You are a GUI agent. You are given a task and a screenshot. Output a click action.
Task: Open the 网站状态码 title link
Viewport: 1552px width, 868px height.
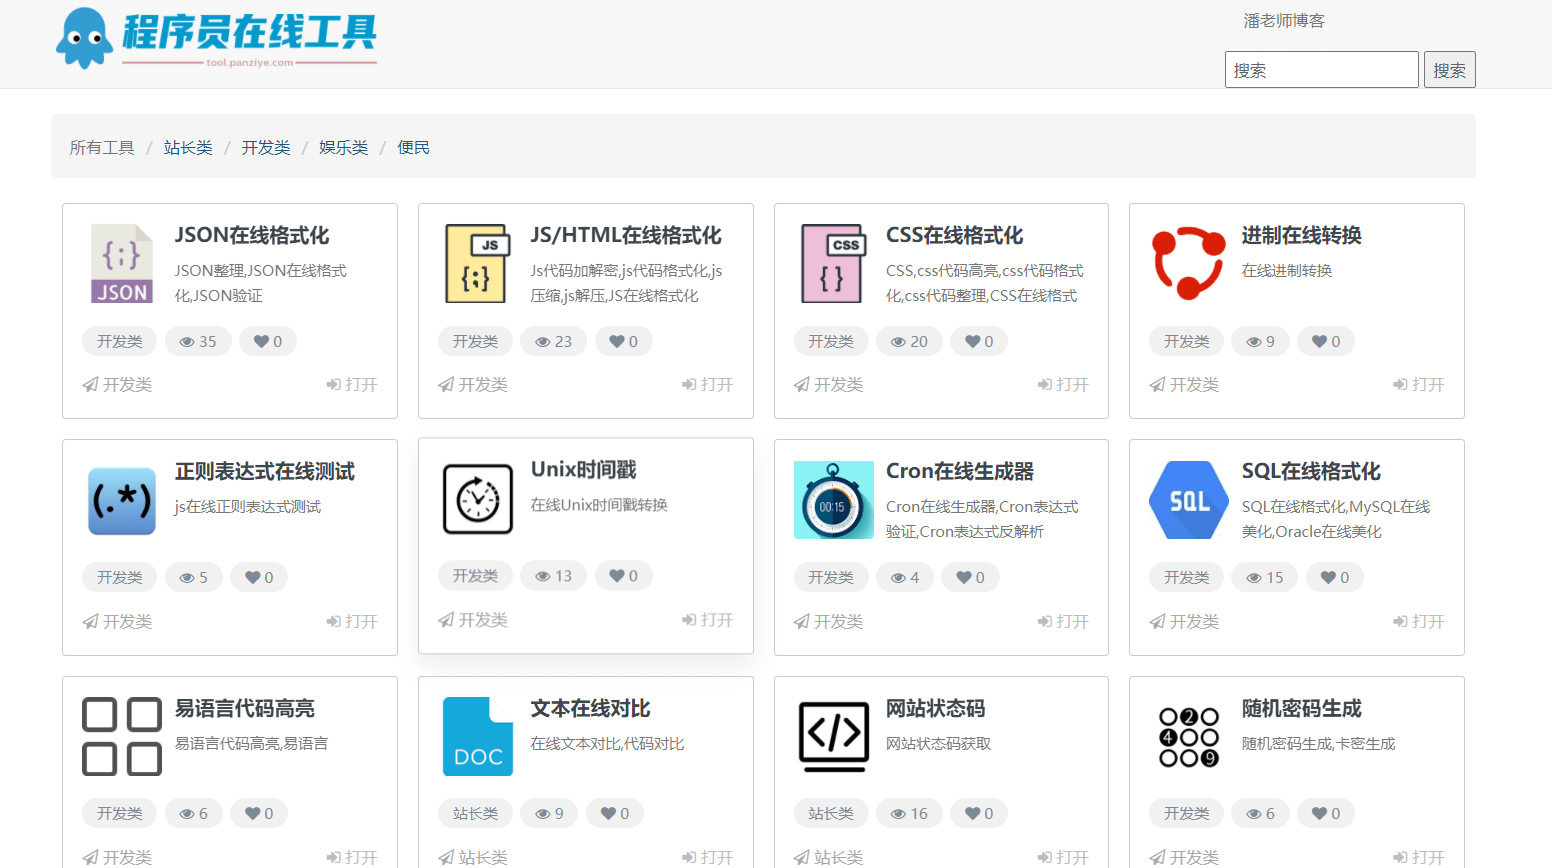pyautogui.click(x=936, y=708)
